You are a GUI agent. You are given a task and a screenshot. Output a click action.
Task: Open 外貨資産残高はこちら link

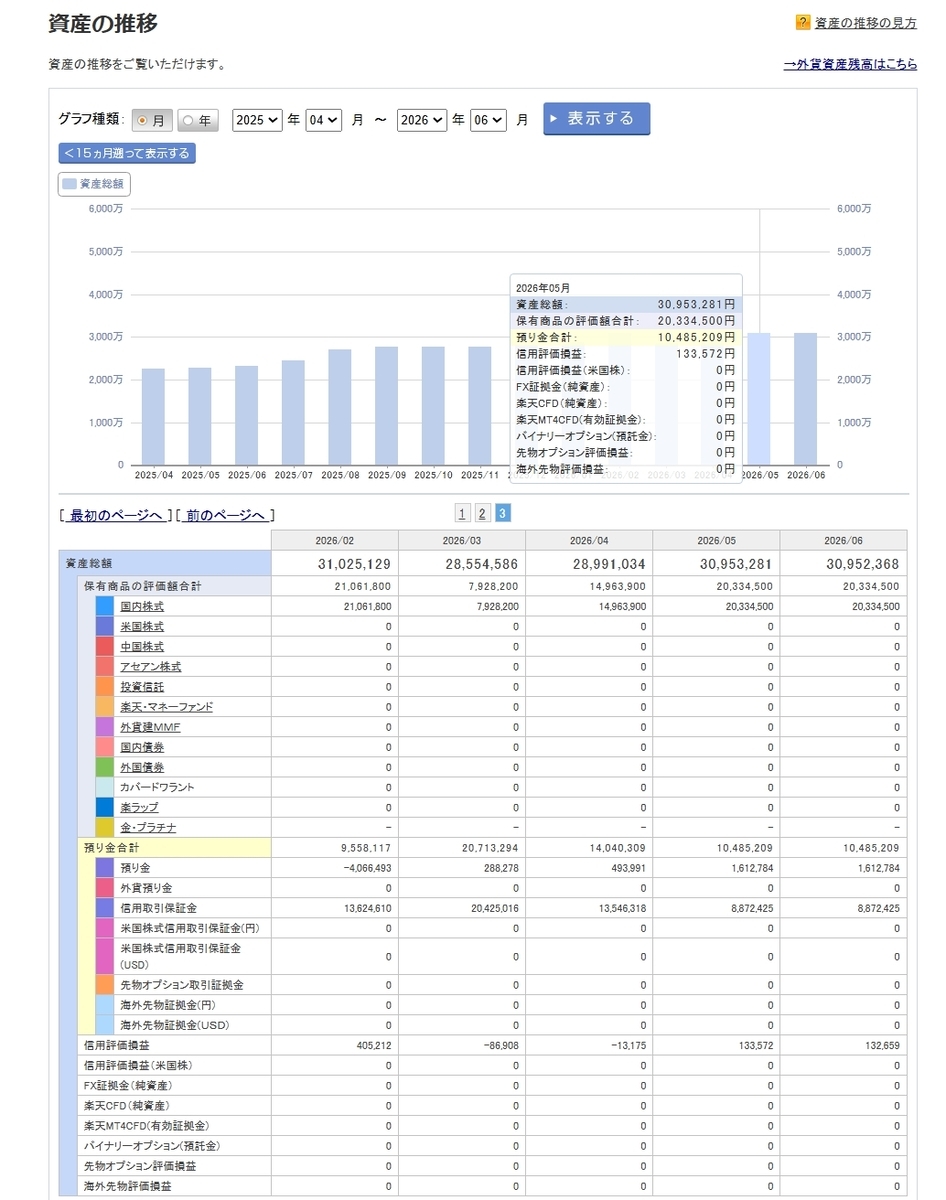(x=850, y=64)
